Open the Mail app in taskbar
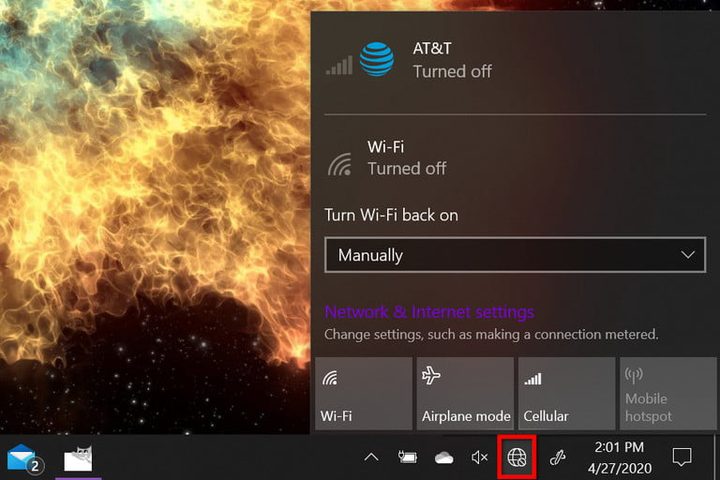 (x=24, y=458)
